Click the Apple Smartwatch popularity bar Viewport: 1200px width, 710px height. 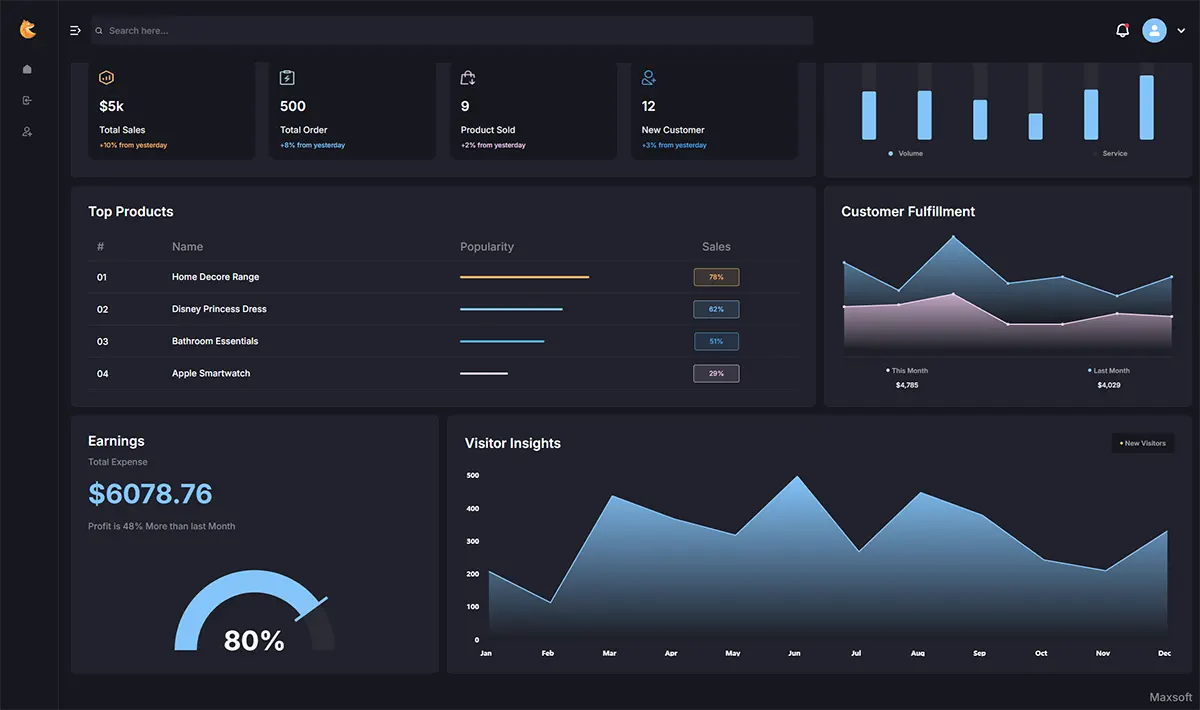click(484, 373)
